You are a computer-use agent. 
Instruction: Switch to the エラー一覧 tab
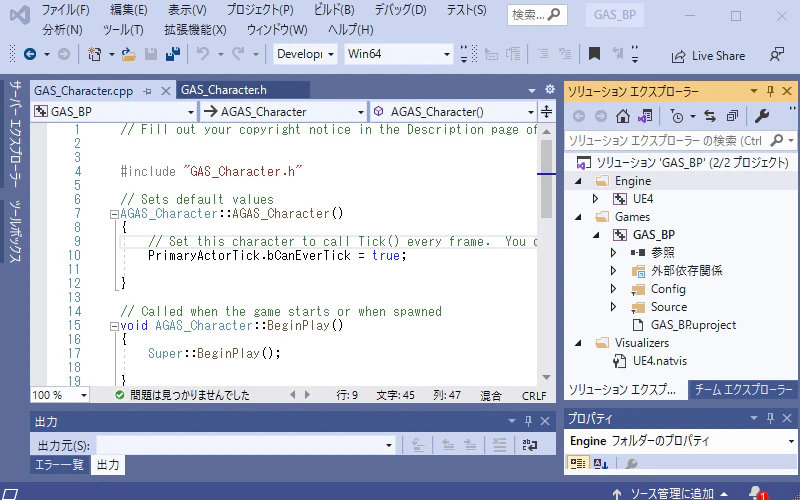pos(59,465)
